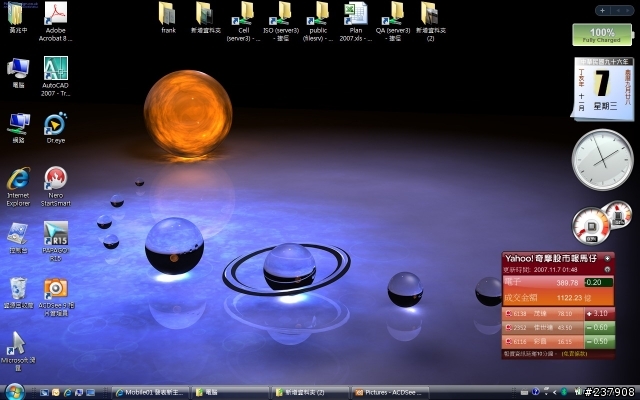Viewport: 640px width, 400px height.
Task: Switch to the 電腦 window taskbar button
Action: 230,393
